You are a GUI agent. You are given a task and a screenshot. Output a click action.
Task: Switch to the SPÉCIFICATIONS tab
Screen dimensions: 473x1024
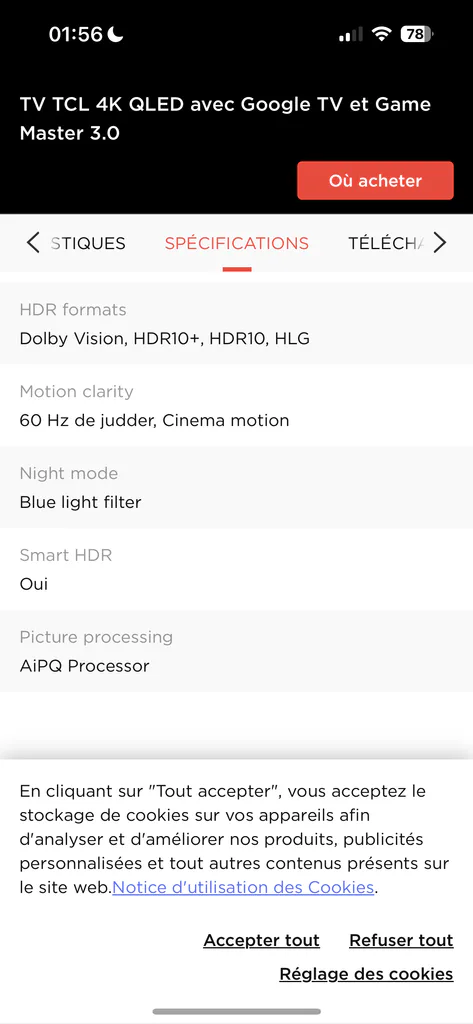click(236, 243)
